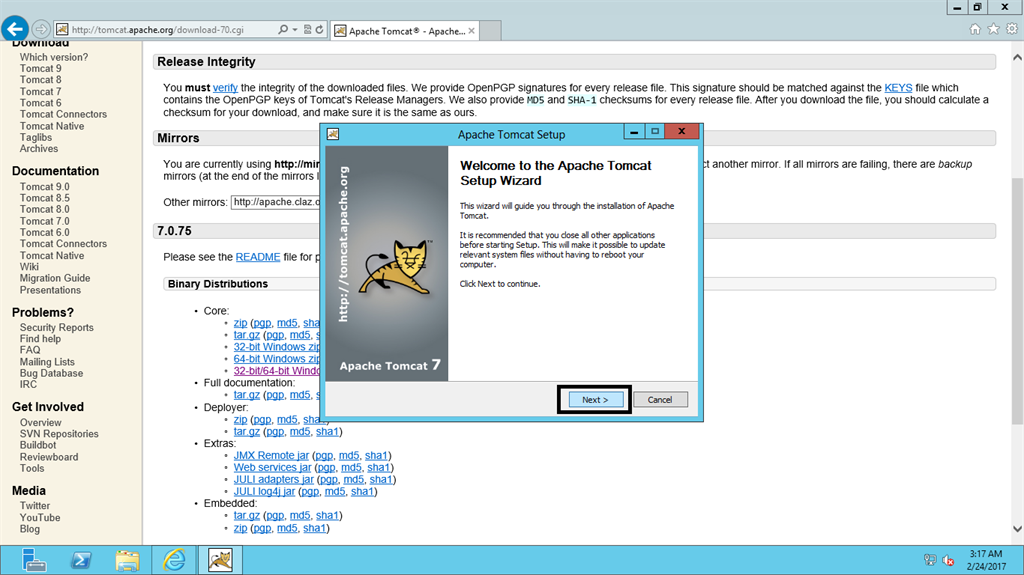Screen dimensions: 1024x575
Task: Download 64-bit Windows zip link
Action: tap(277, 359)
